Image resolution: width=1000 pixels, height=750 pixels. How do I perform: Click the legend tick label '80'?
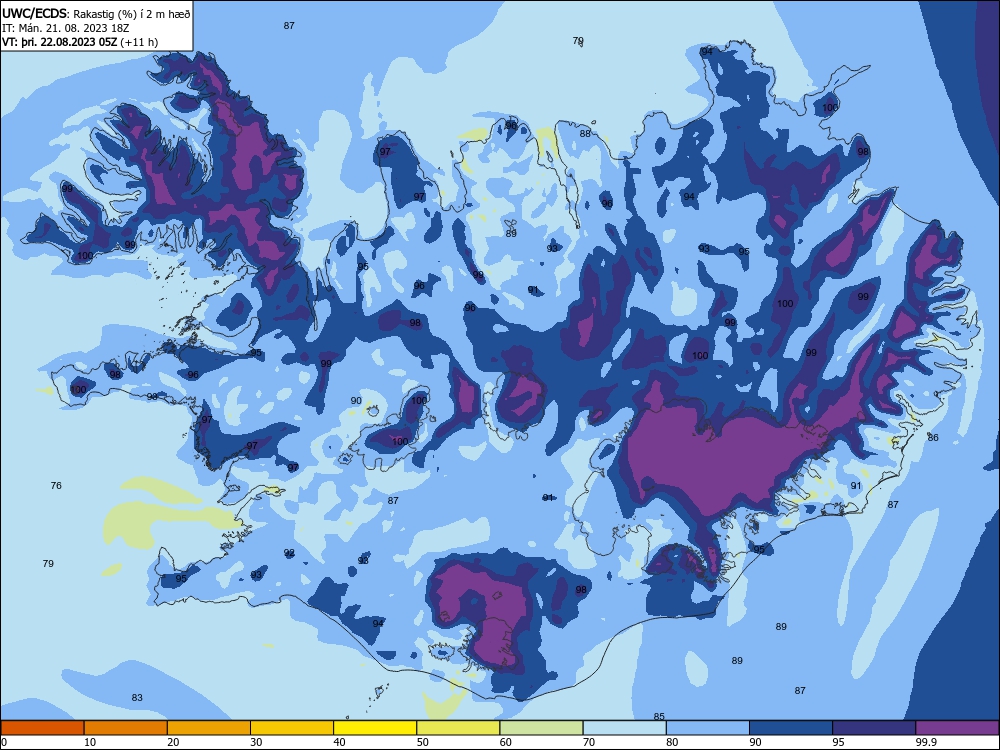(672, 742)
